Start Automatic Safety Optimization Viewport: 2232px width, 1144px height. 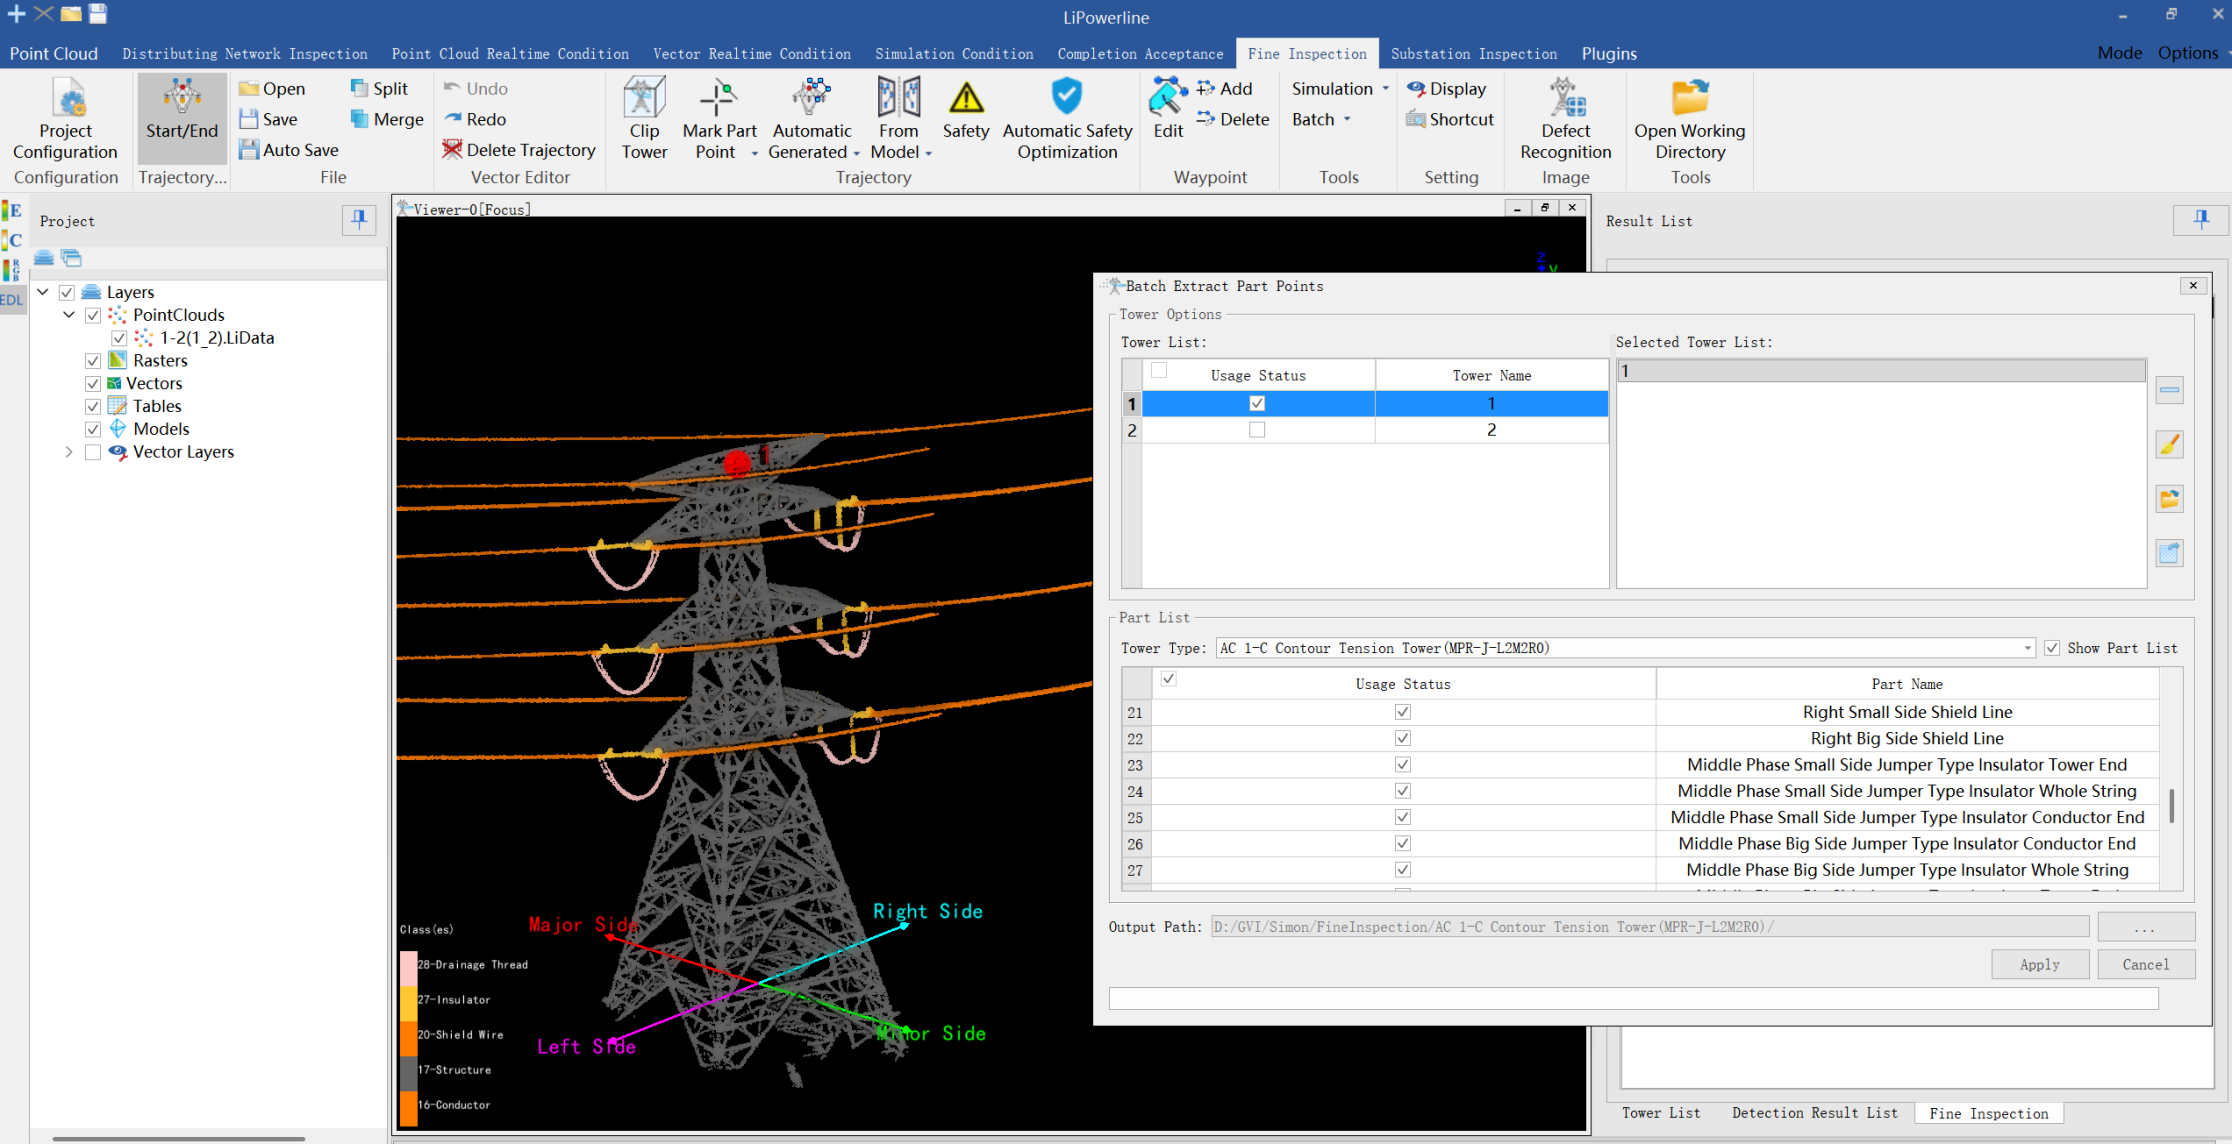tap(1067, 118)
